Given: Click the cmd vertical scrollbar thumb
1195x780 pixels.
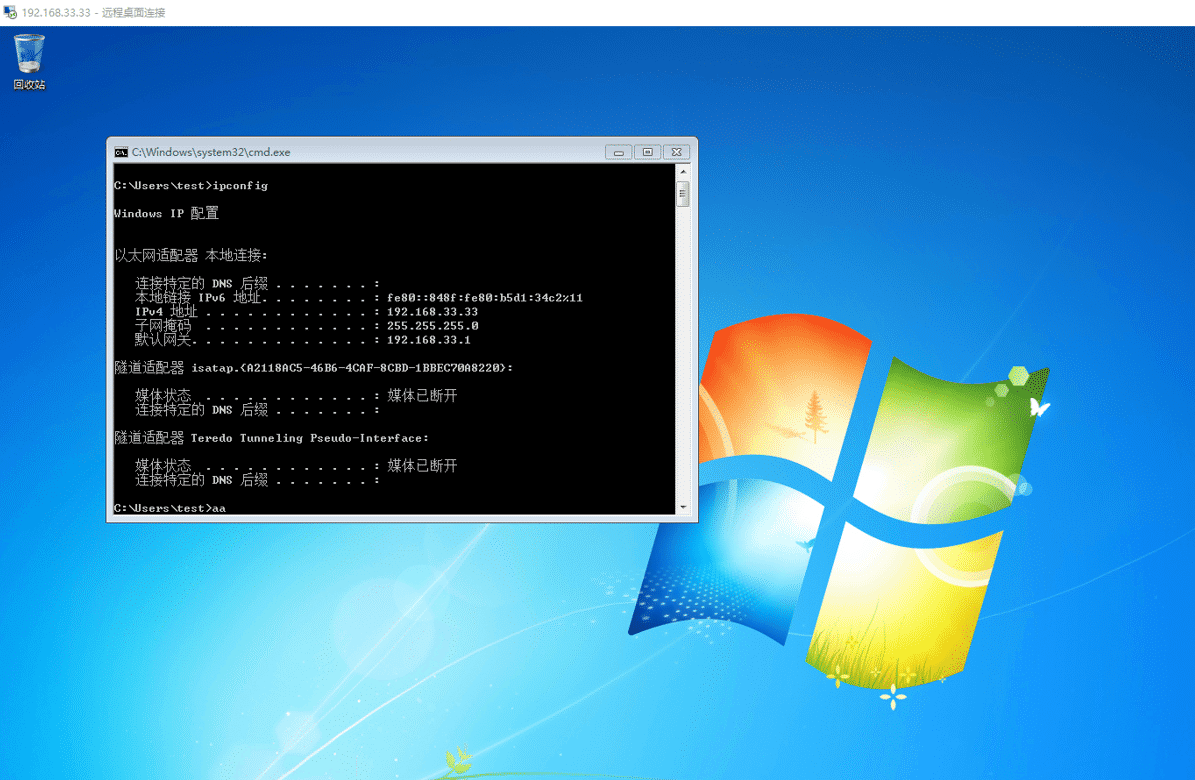Looking at the screenshot, I should (x=683, y=194).
